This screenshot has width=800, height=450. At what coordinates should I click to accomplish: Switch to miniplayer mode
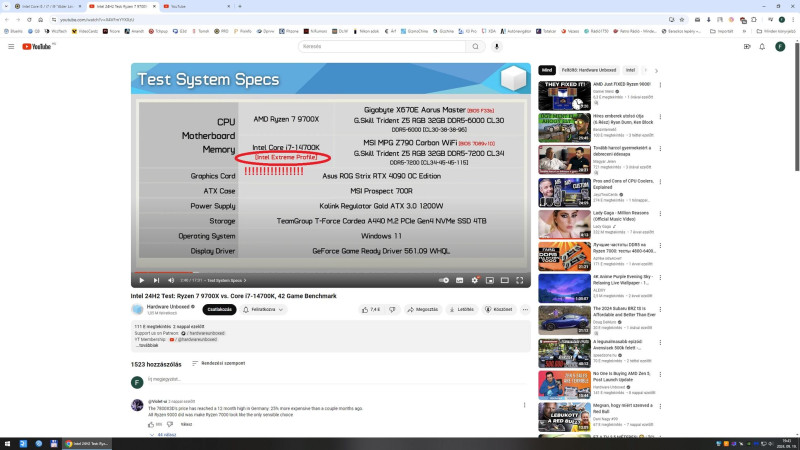[490, 280]
